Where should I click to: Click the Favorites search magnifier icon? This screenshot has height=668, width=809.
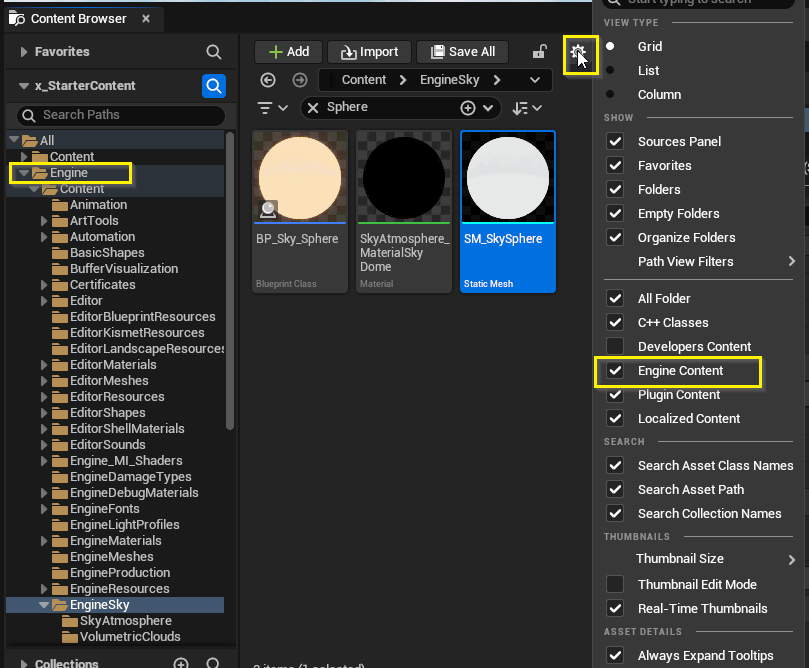[x=213, y=52]
